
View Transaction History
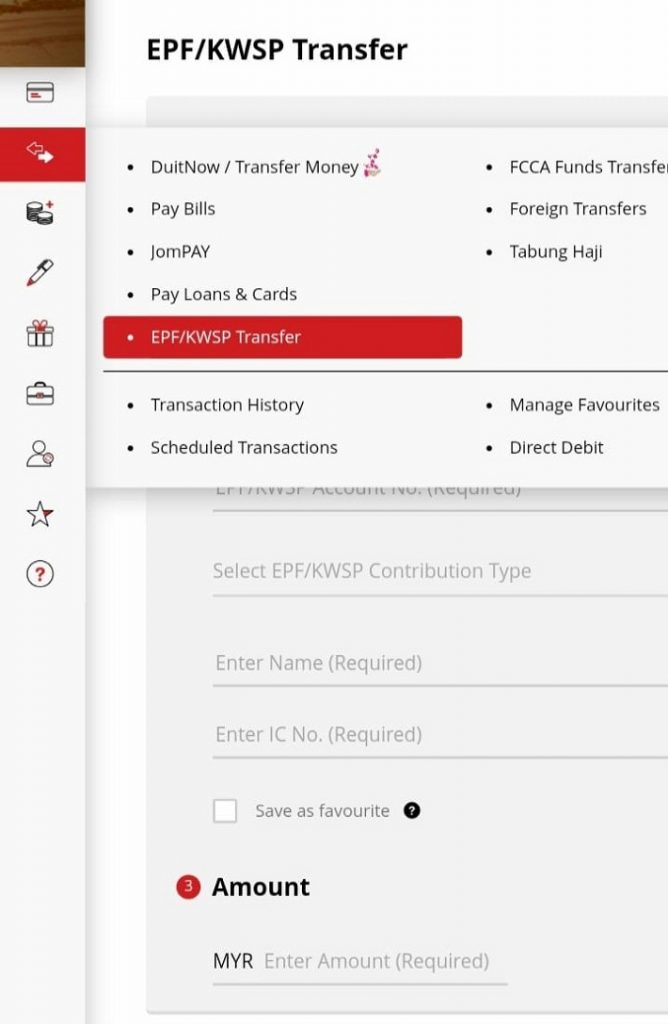coord(227,405)
